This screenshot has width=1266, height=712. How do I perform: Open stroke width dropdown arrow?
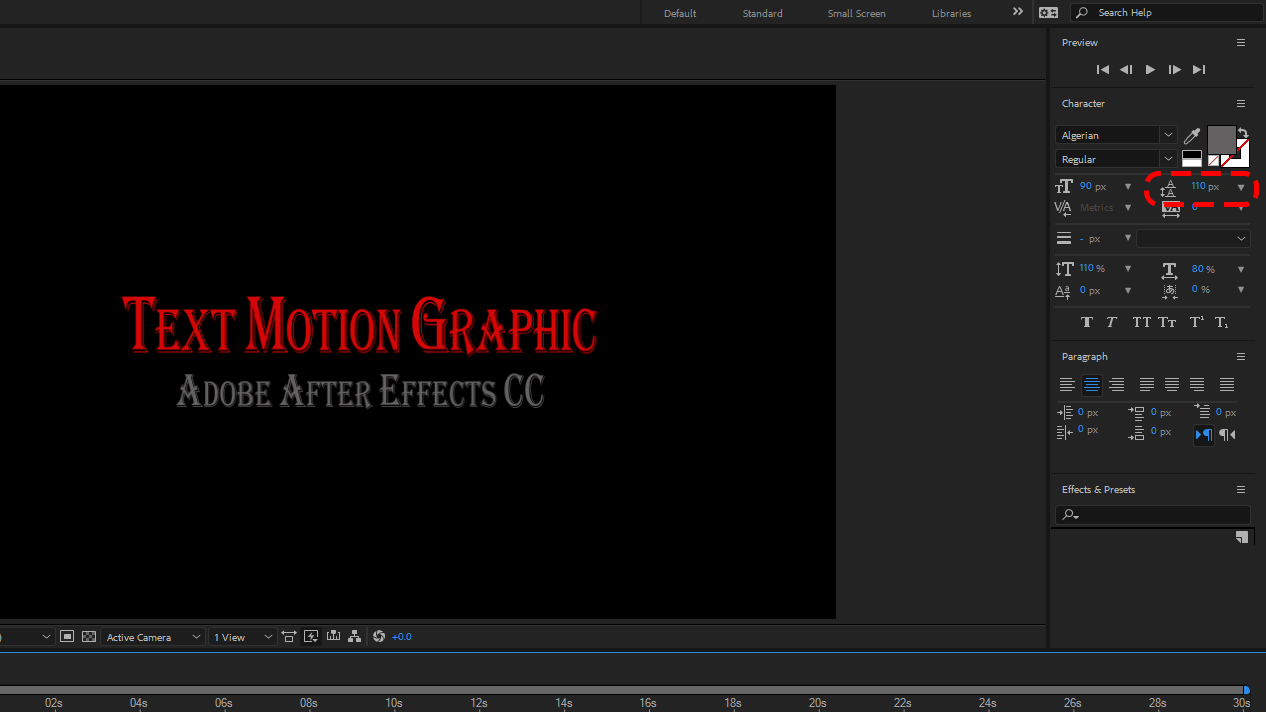tap(1128, 238)
